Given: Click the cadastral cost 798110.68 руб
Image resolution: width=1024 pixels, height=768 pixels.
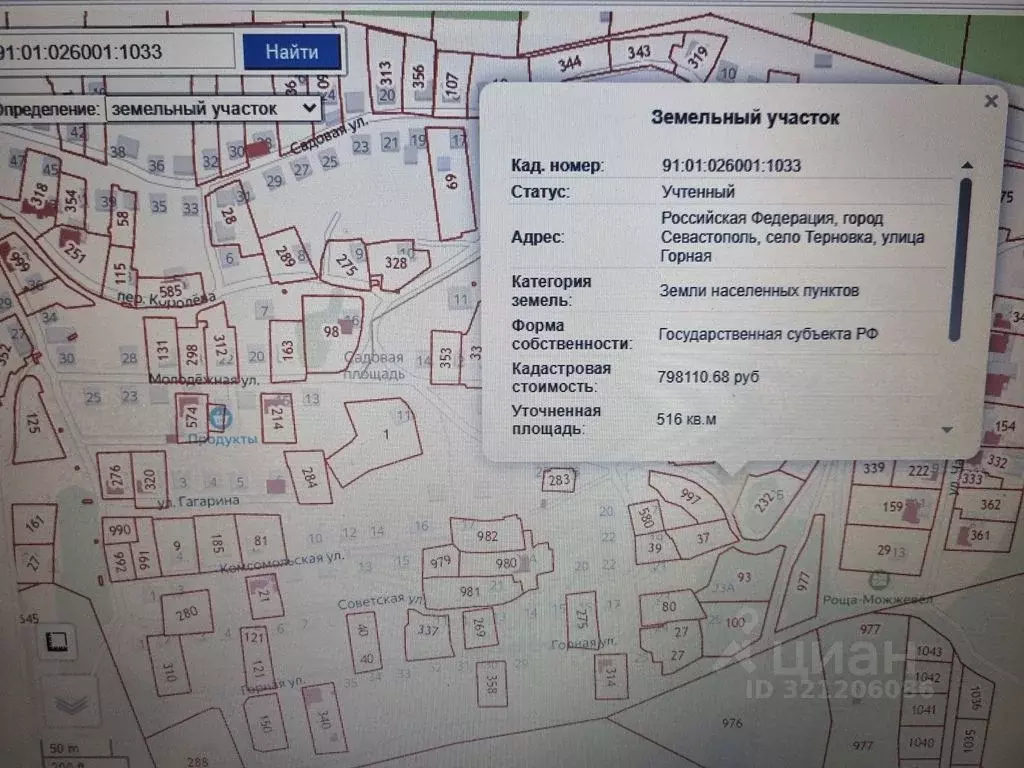Looking at the screenshot, I should pyautogui.click(x=708, y=377).
